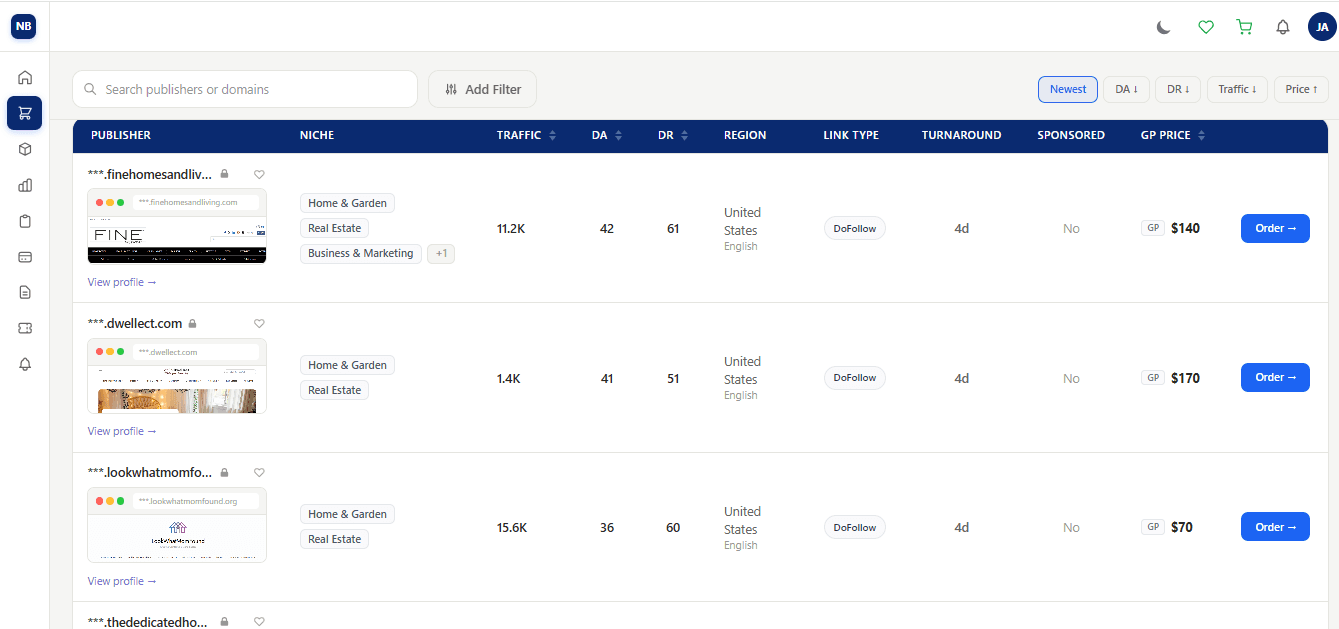
Task: Click the lock icon beside lookwhatmomfound
Action: pyautogui.click(x=224, y=472)
